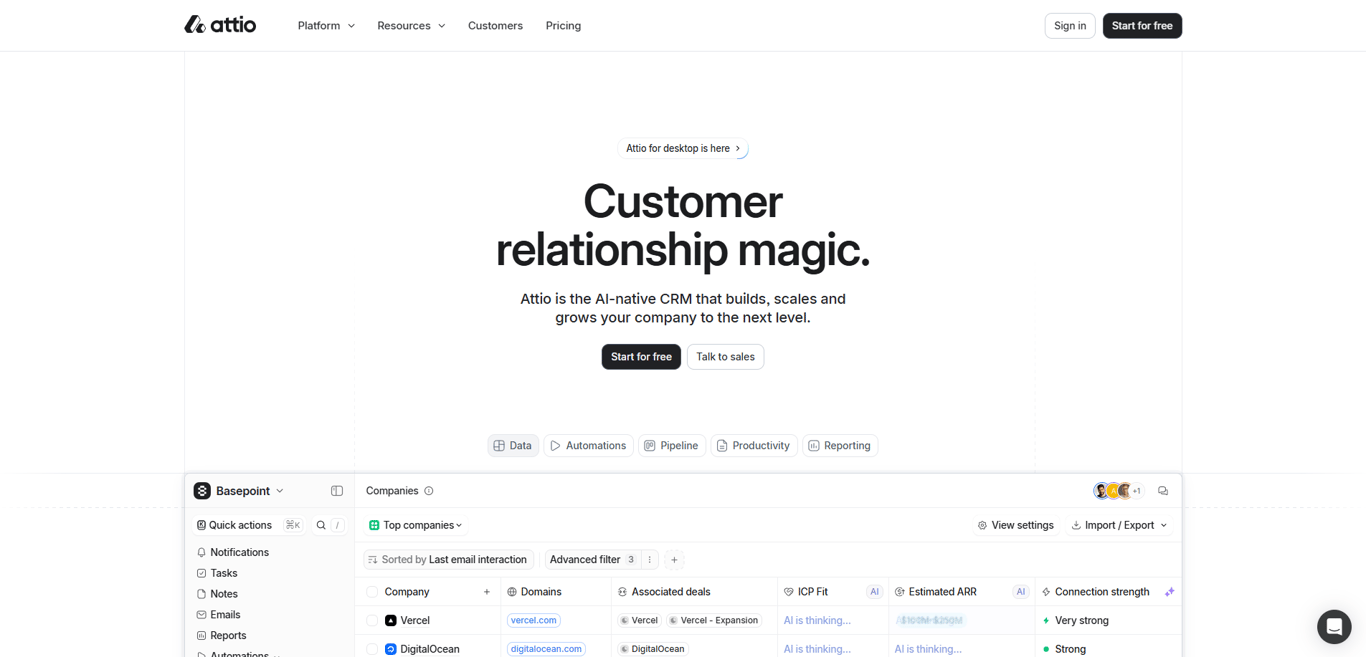The height and width of the screenshot is (657, 1366).
Task: Open Import / Export dropdown
Action: click(x=1119, y=525)
